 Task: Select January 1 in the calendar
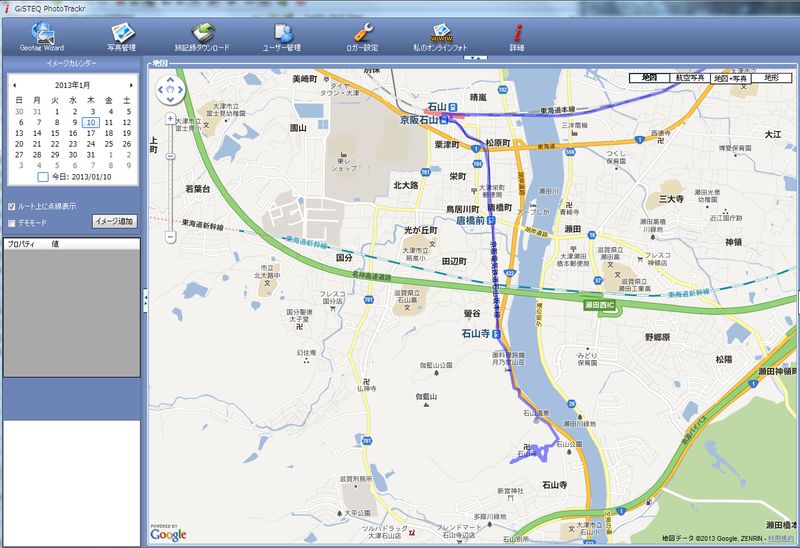pos(57,112)
